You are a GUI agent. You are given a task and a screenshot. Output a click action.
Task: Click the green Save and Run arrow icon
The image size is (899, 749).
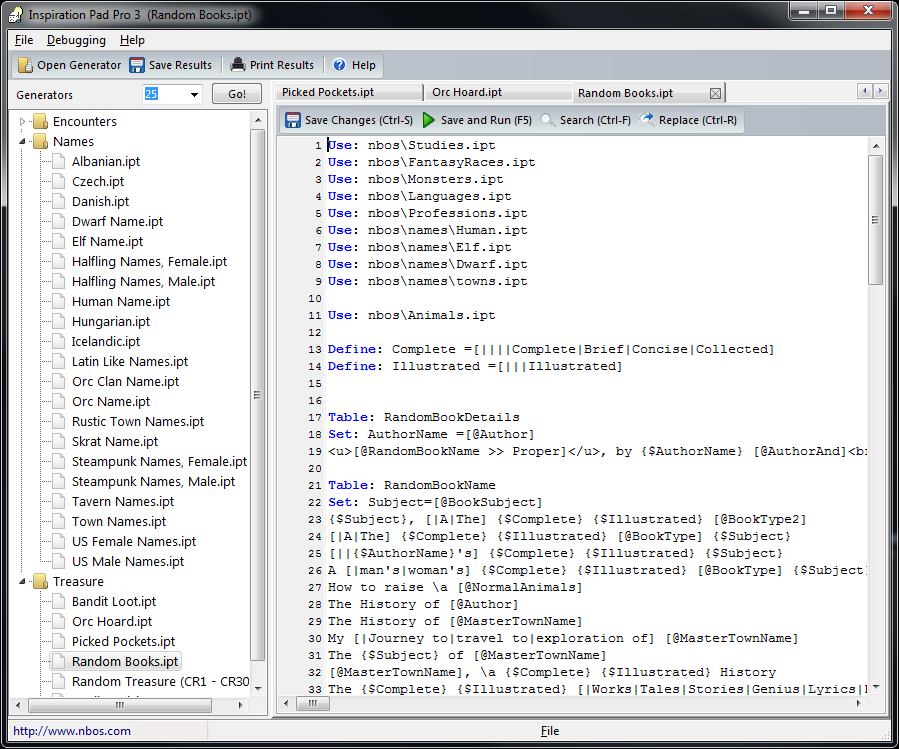tap(428, 120)
